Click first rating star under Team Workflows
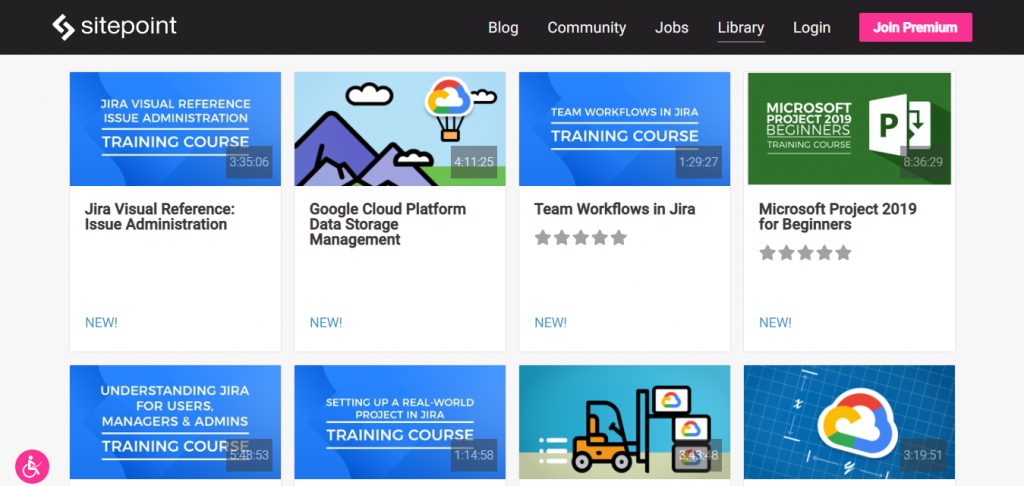Image resolution: width=1024 pixels, height=486 pixels. pyautogui.click(x=543, y=238)
